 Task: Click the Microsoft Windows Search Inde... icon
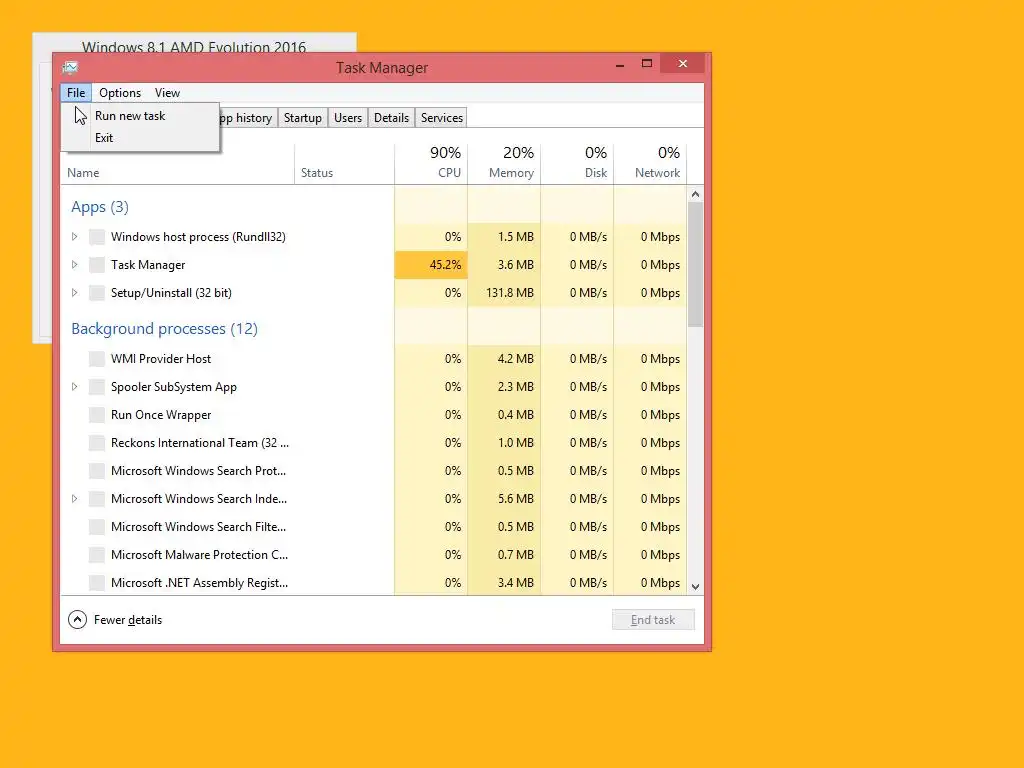point(97,499)
